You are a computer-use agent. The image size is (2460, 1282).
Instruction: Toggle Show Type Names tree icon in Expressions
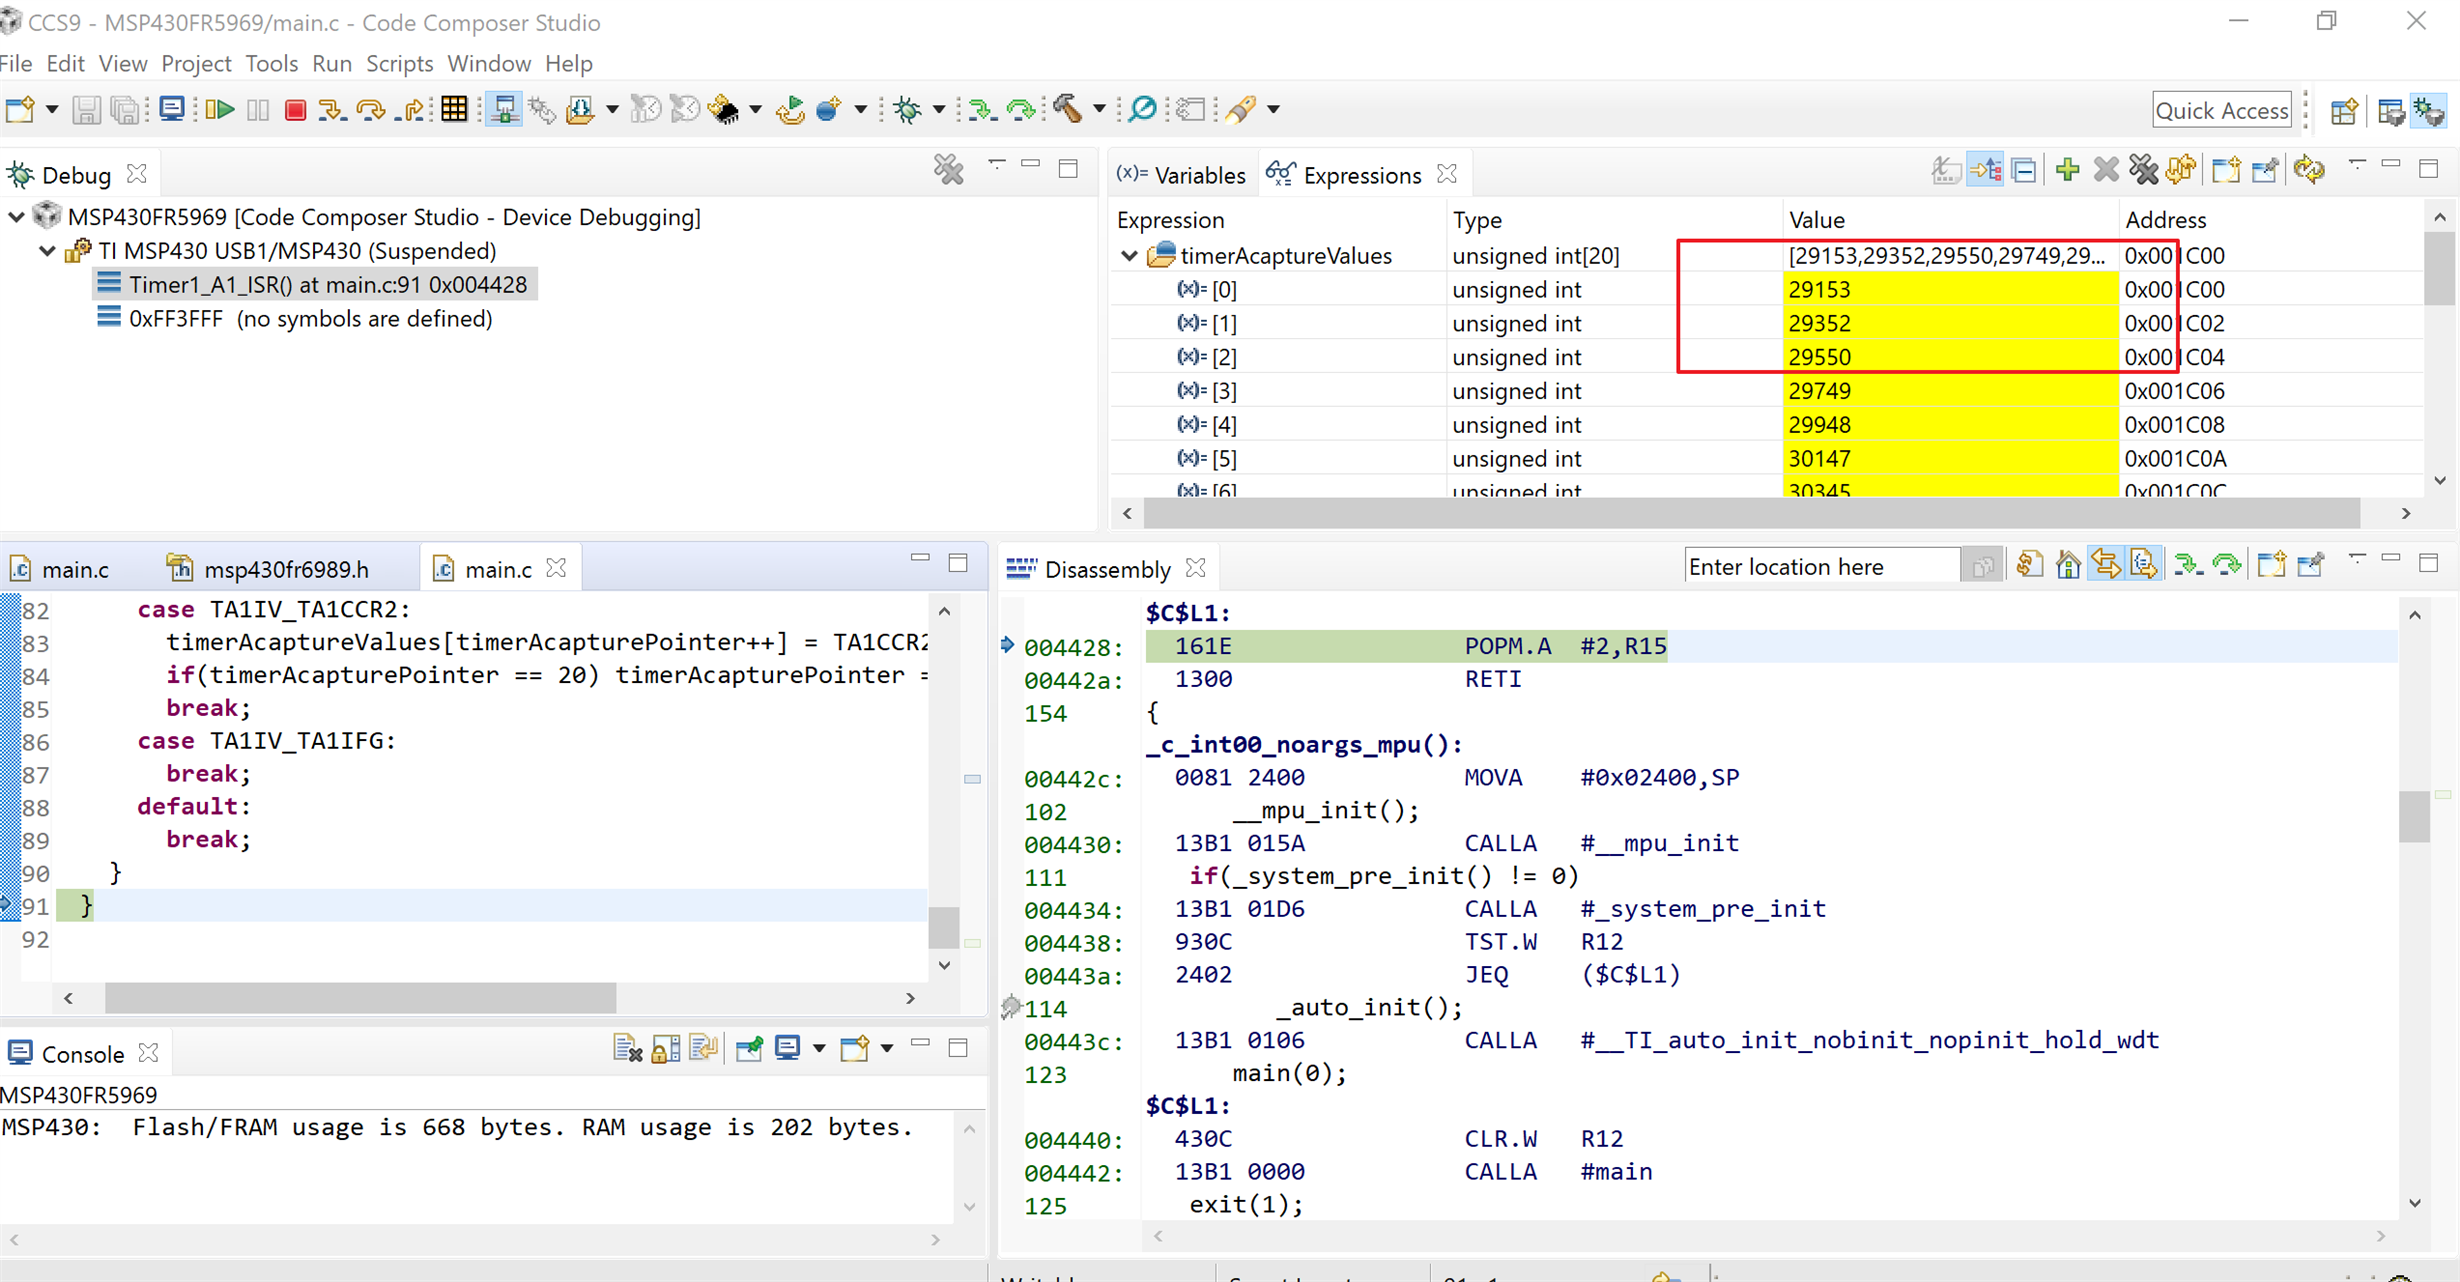pyautogui.click(x=1944, y=170)
